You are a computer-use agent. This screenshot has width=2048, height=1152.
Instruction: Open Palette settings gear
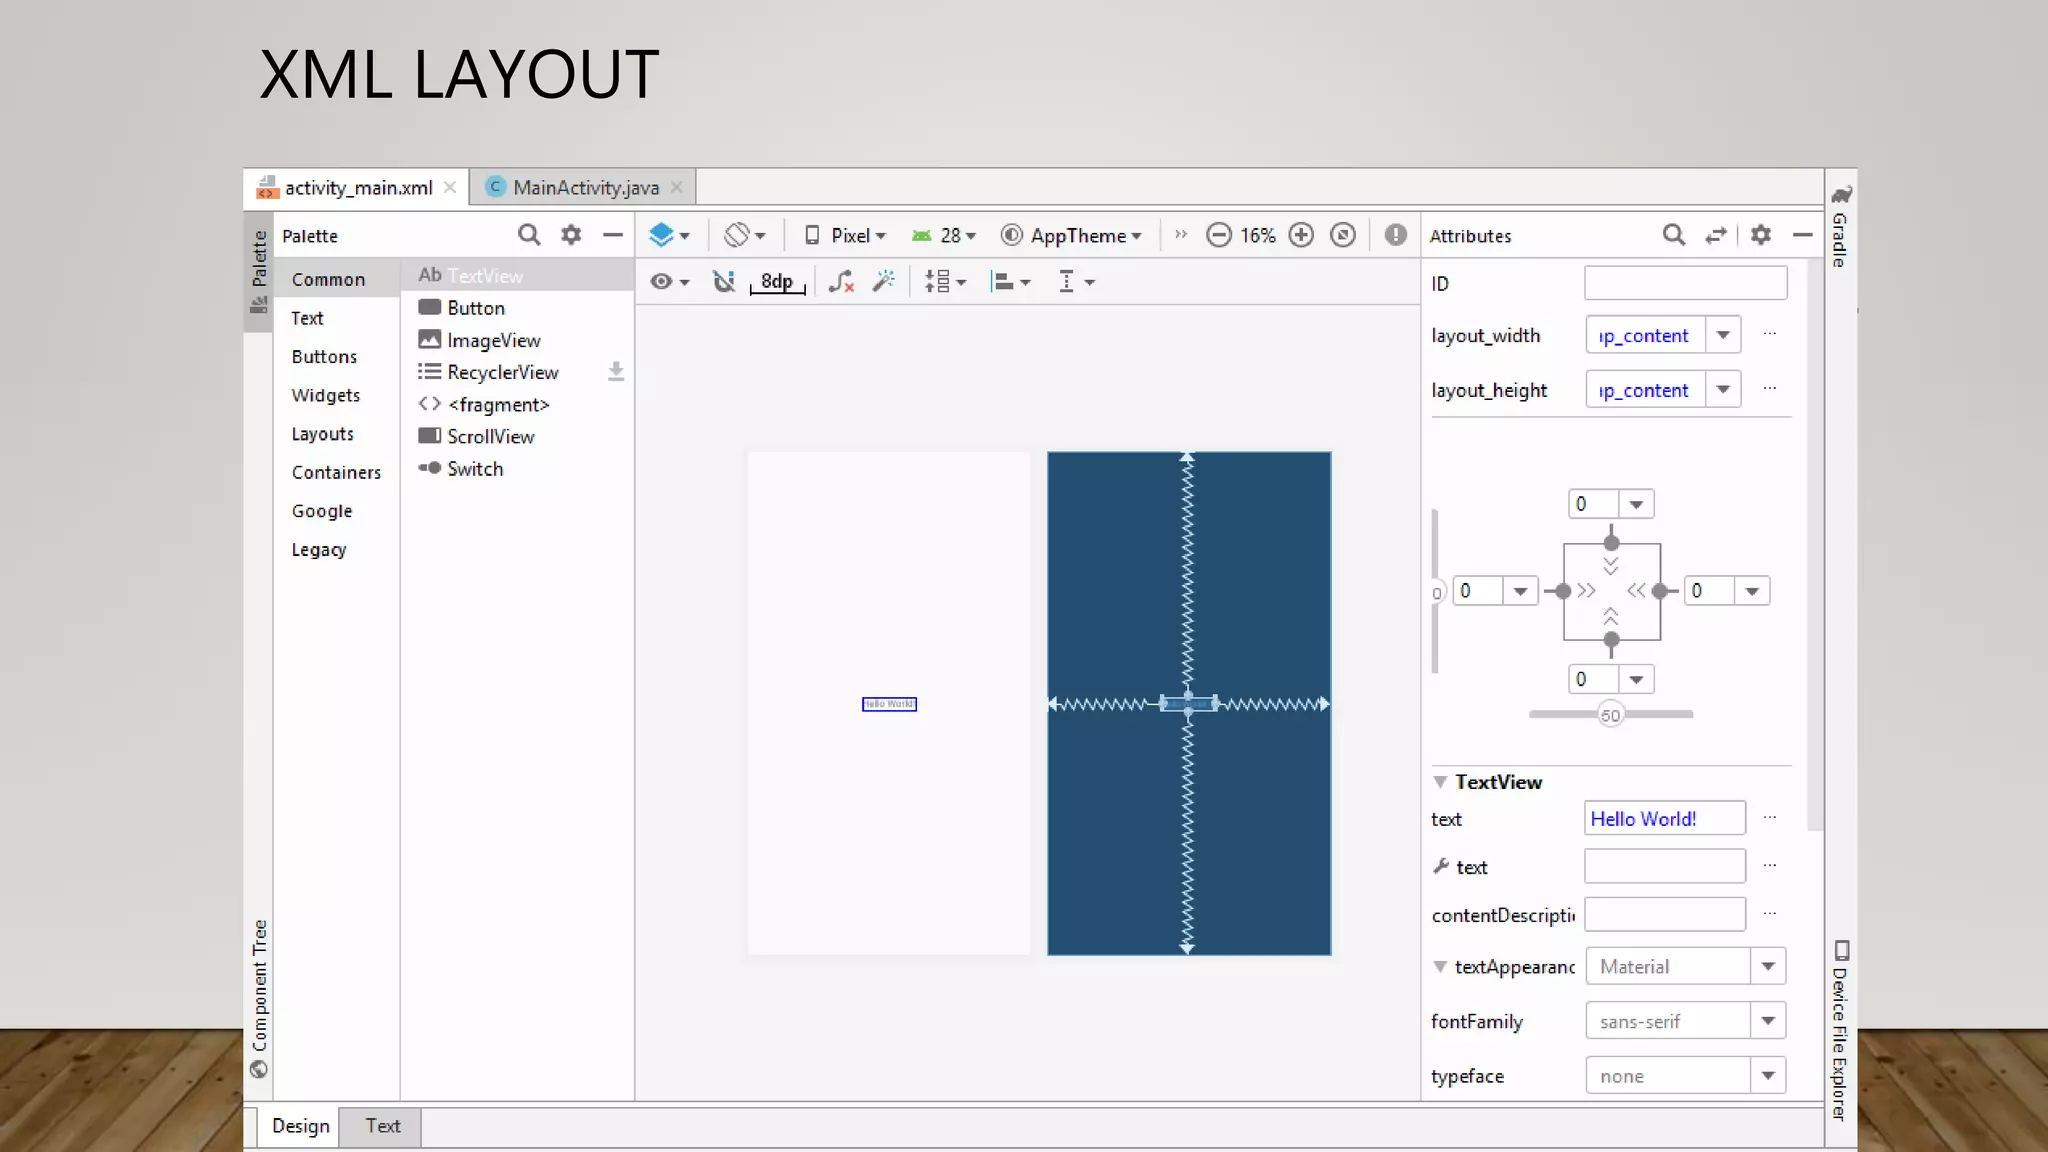pyautogui.click(x=571, y=235)
